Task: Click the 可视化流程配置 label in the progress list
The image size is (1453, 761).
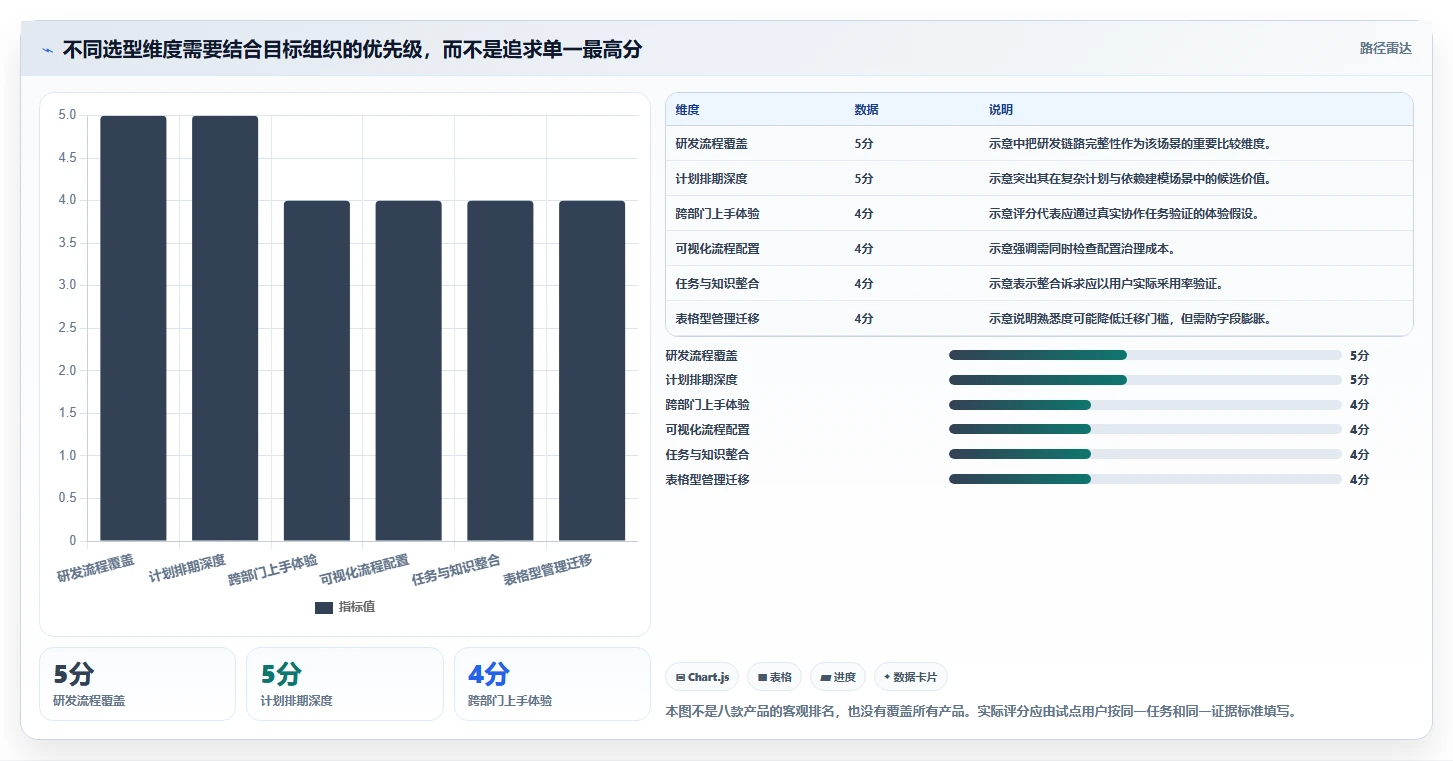Action: coord(707,430)
